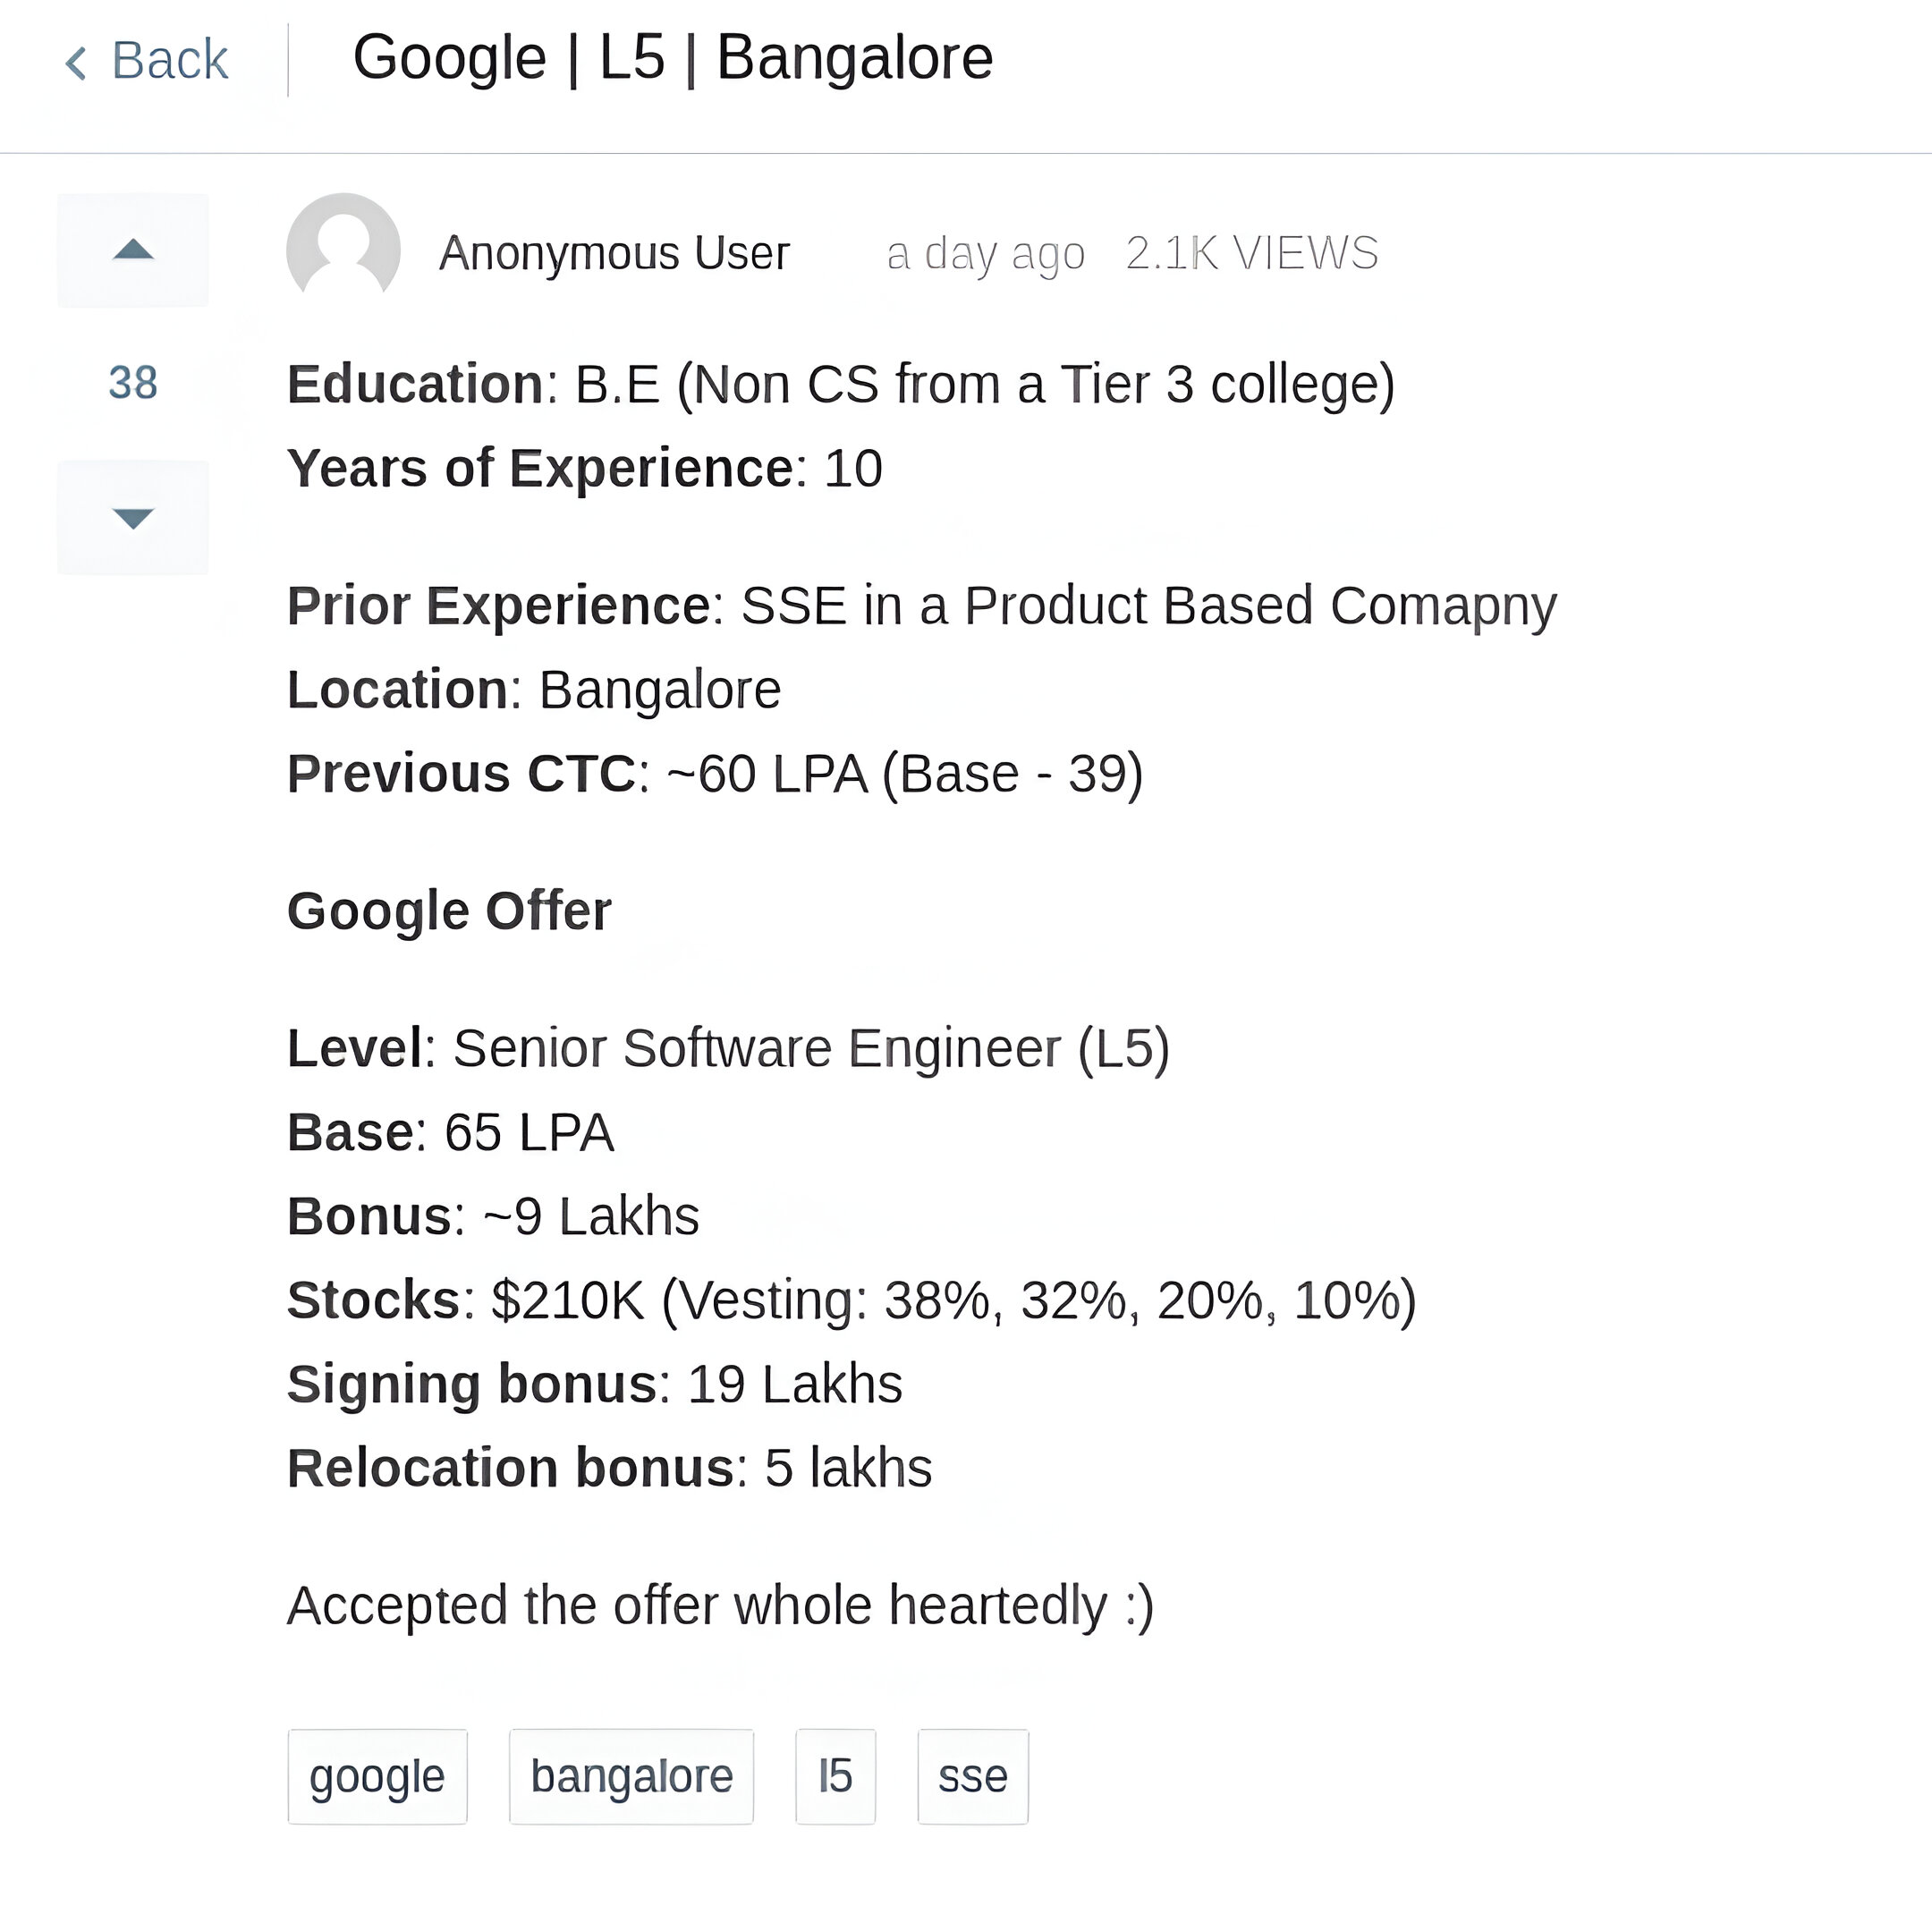Click the 'a day ago' timestamp
Viewport: 1932px width, 1914px height.
coord(985,253)
